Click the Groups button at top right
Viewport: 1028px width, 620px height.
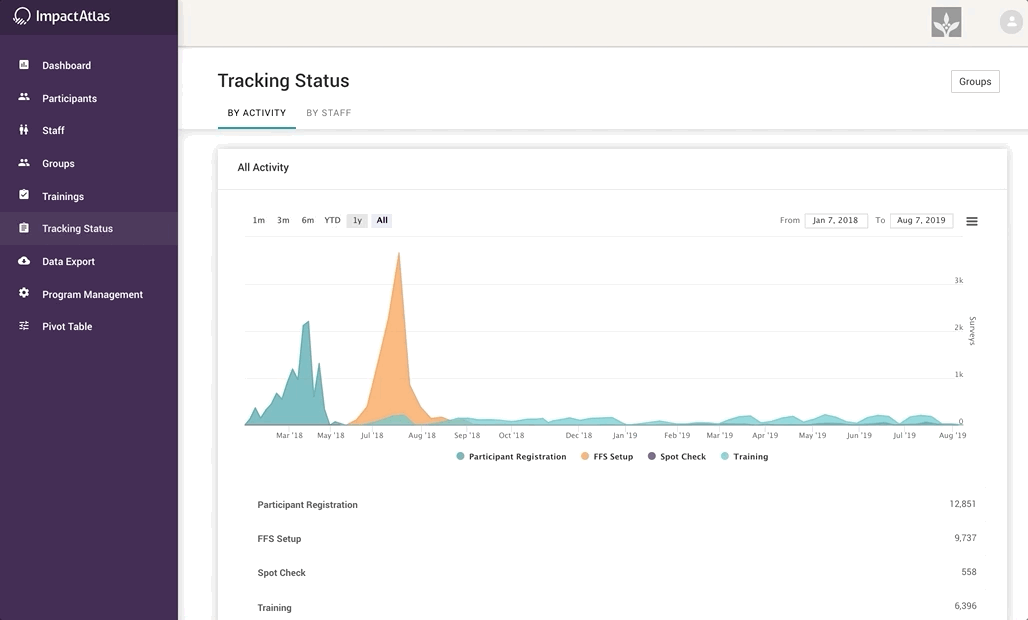(975, 81)
